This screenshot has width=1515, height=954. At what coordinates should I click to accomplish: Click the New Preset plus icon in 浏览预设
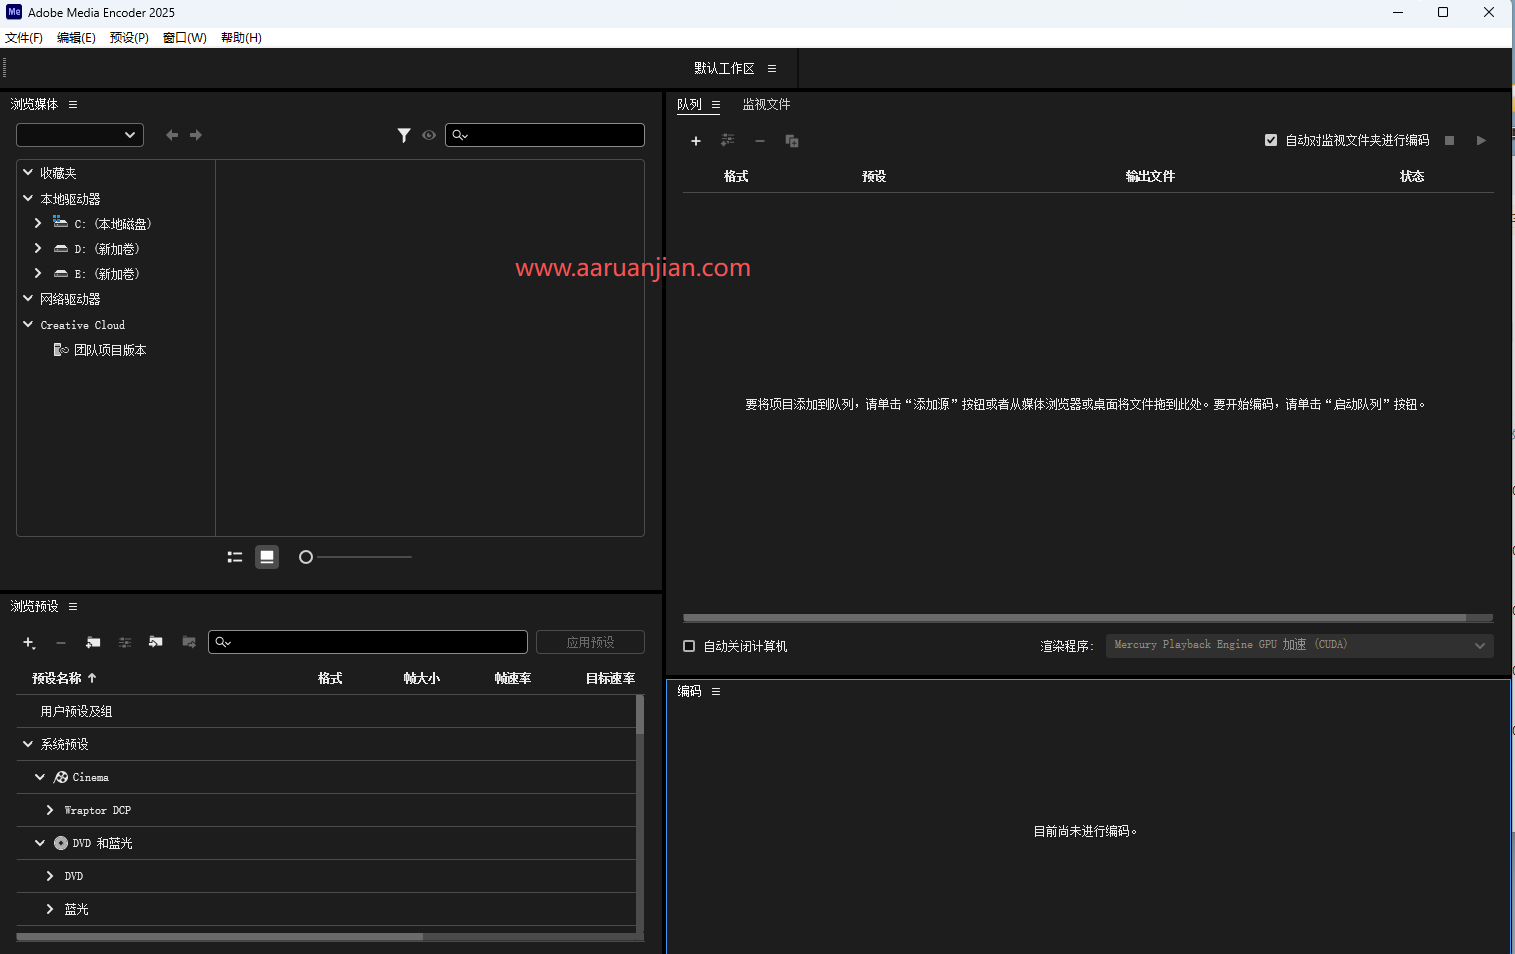pos(29,643)
